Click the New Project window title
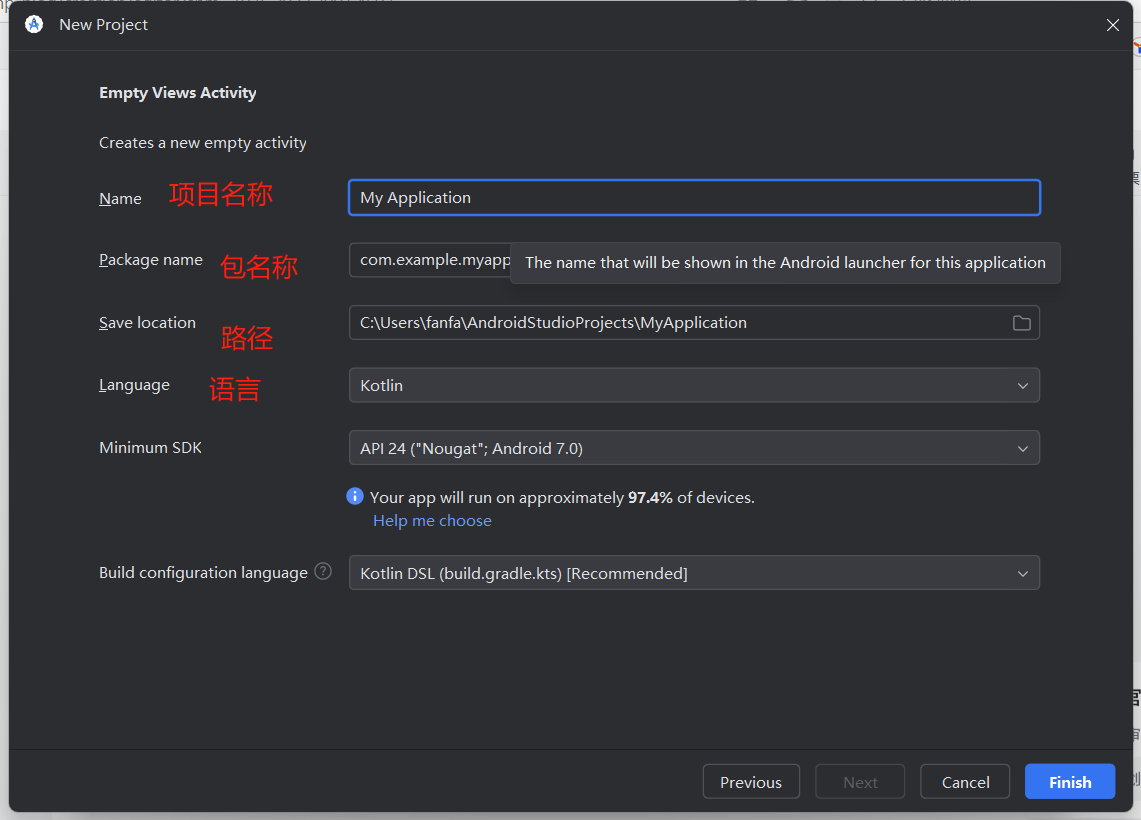 coord(103,25)
